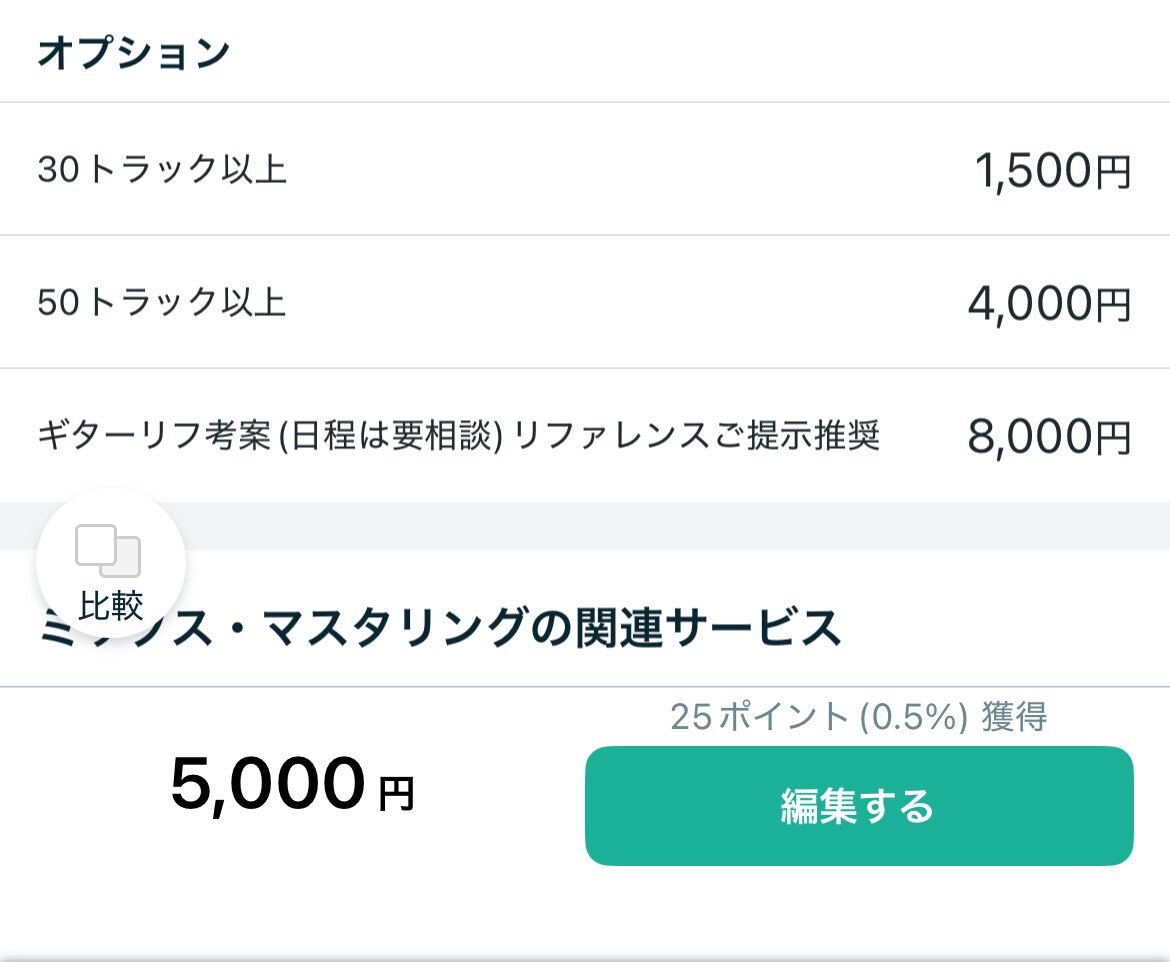Click the 4,000円 option price
The height and width of the screenshot is (962, 1170).
click(1050, 304)
